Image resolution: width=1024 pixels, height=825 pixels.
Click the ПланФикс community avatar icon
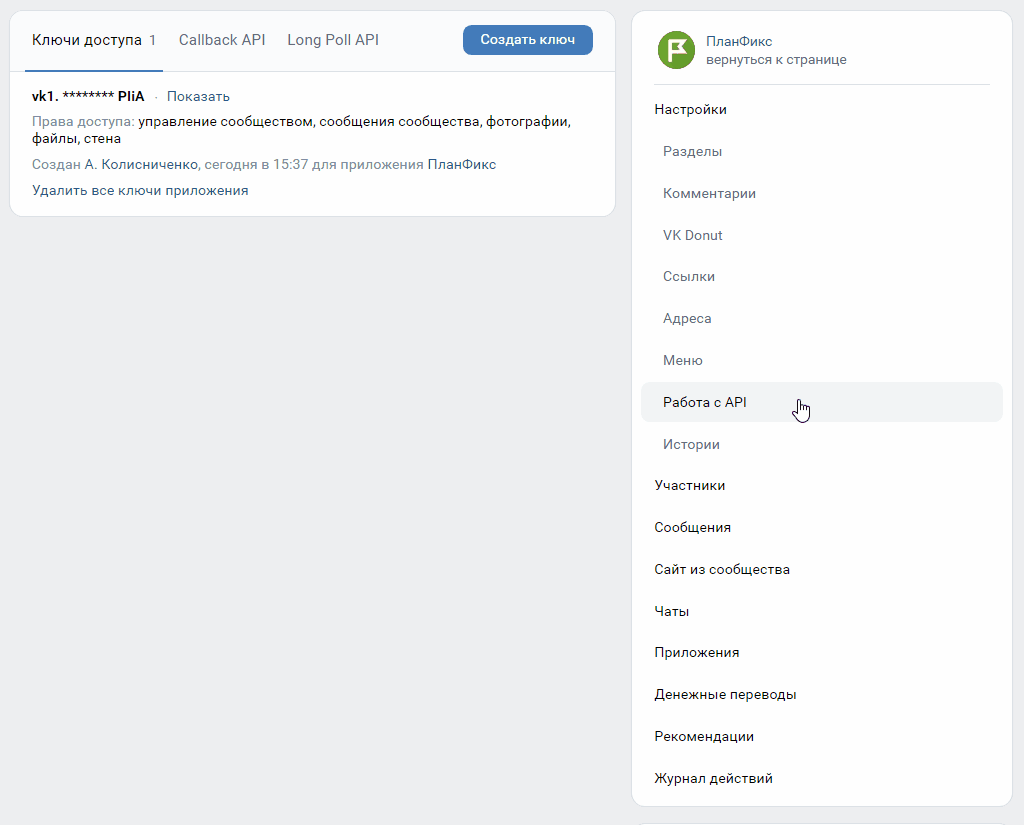[x=676, y=50]
